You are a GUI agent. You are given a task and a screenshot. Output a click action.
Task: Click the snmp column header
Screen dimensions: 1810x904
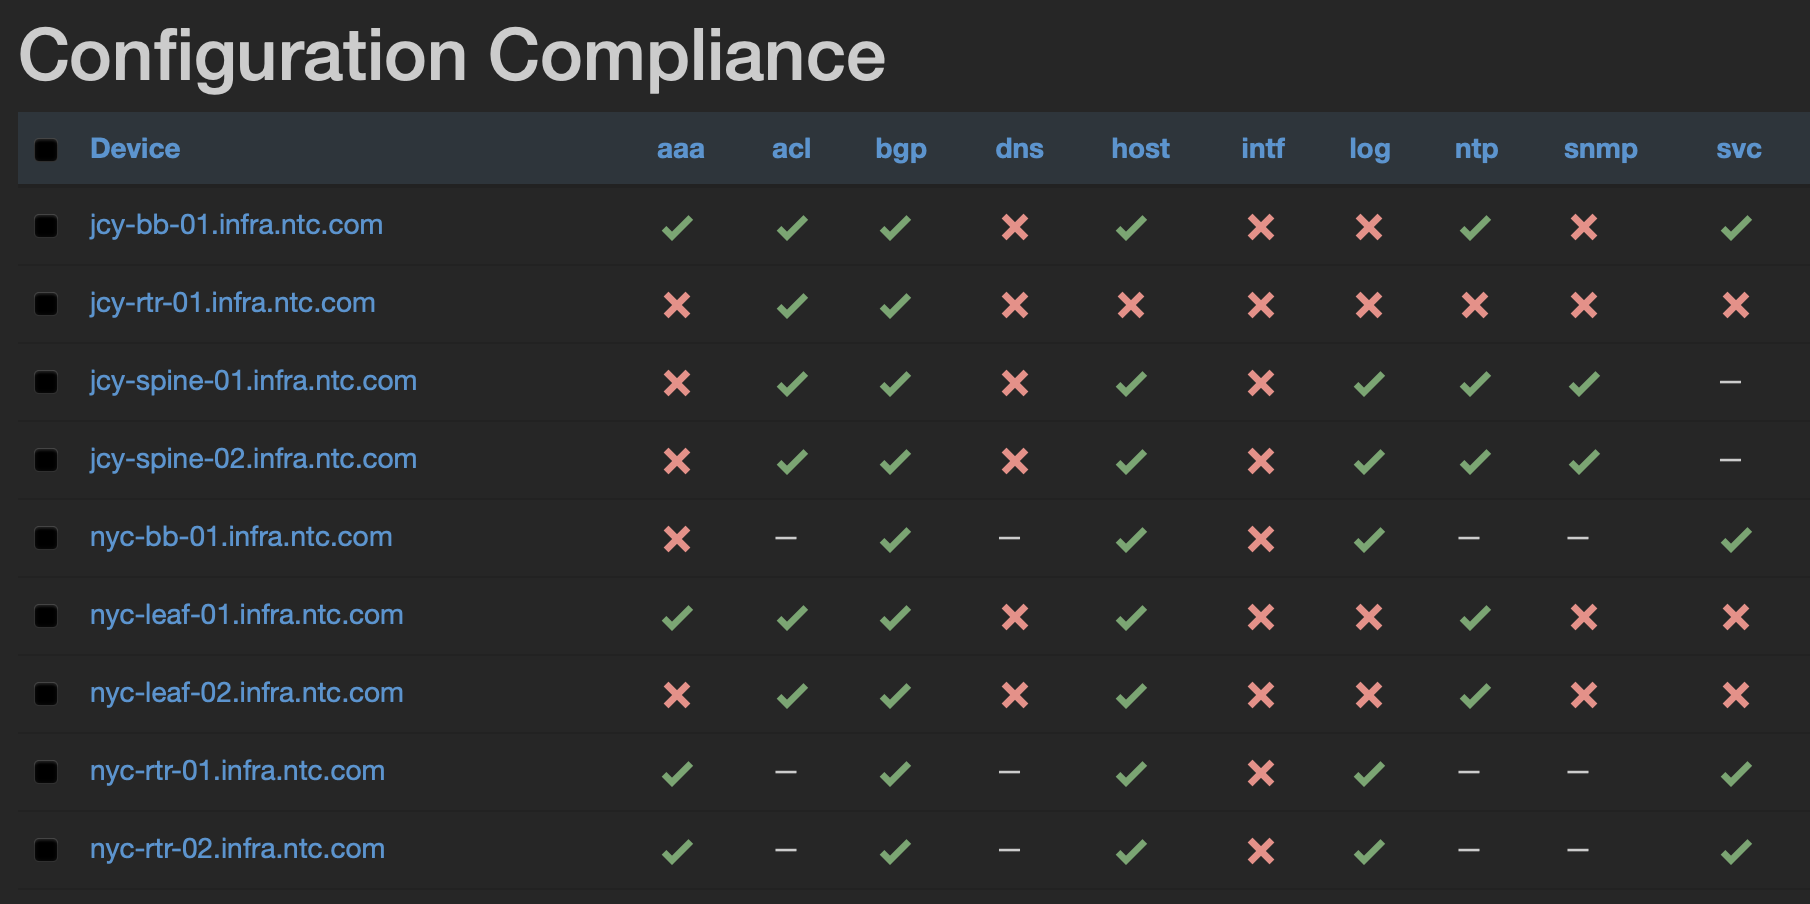coord(1600,149)
